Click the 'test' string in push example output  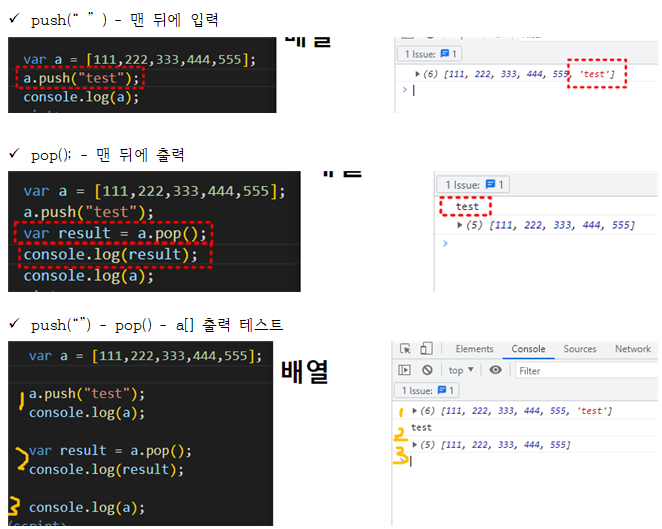pos(595,74)
